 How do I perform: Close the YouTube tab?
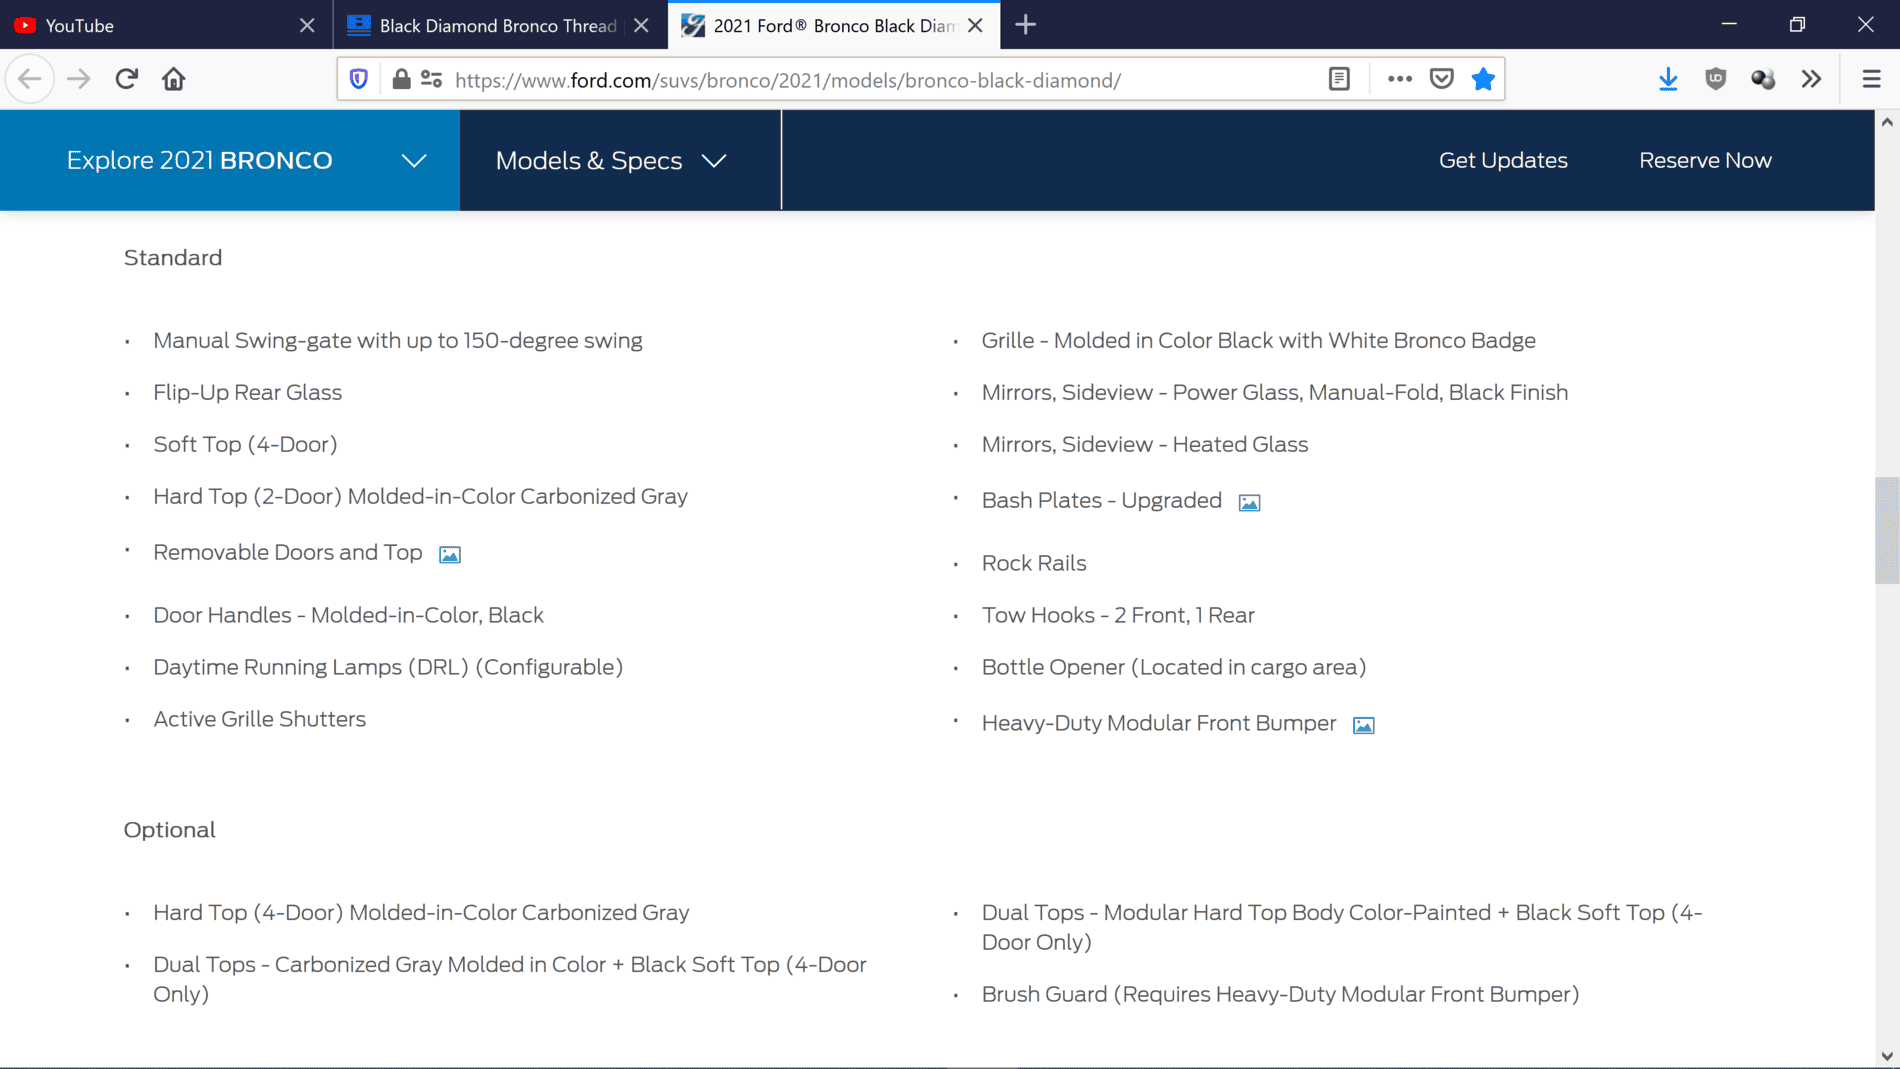point(307,25)
